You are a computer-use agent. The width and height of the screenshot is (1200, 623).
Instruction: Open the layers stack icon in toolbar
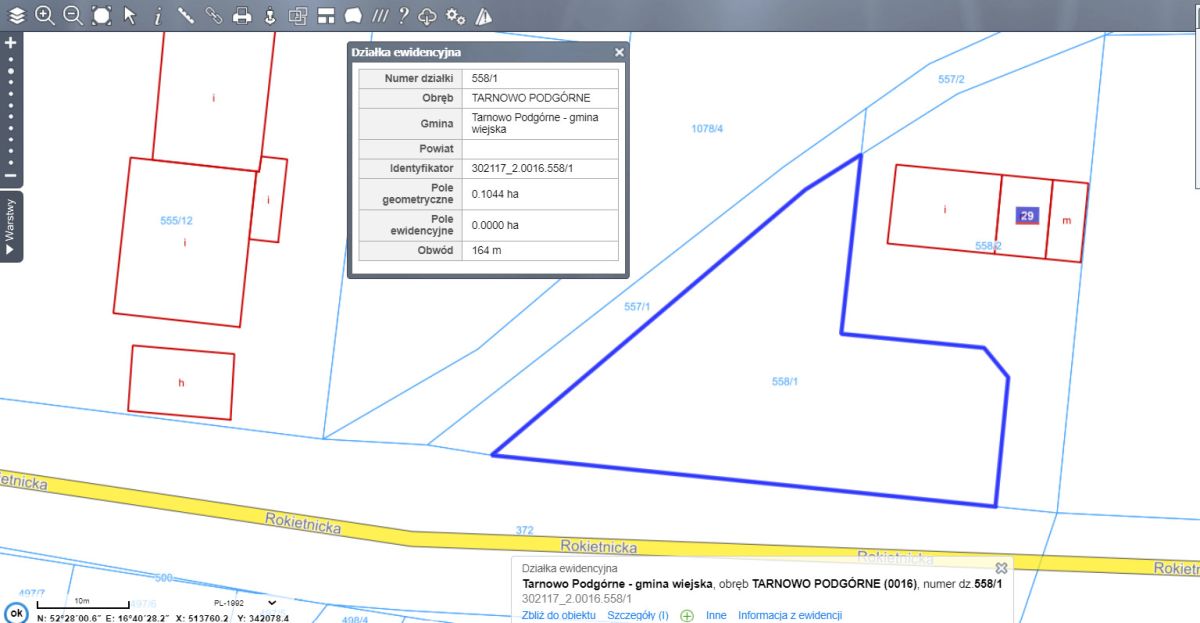(x=17, y=15)
